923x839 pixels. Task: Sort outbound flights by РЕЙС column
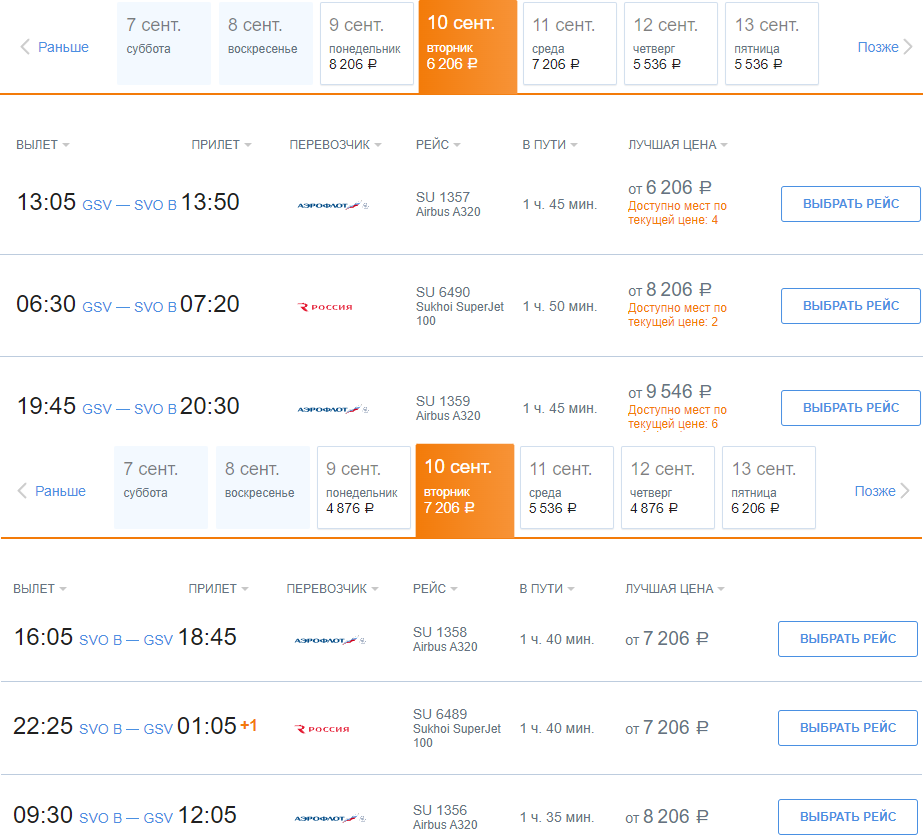[x=438, y=145]
